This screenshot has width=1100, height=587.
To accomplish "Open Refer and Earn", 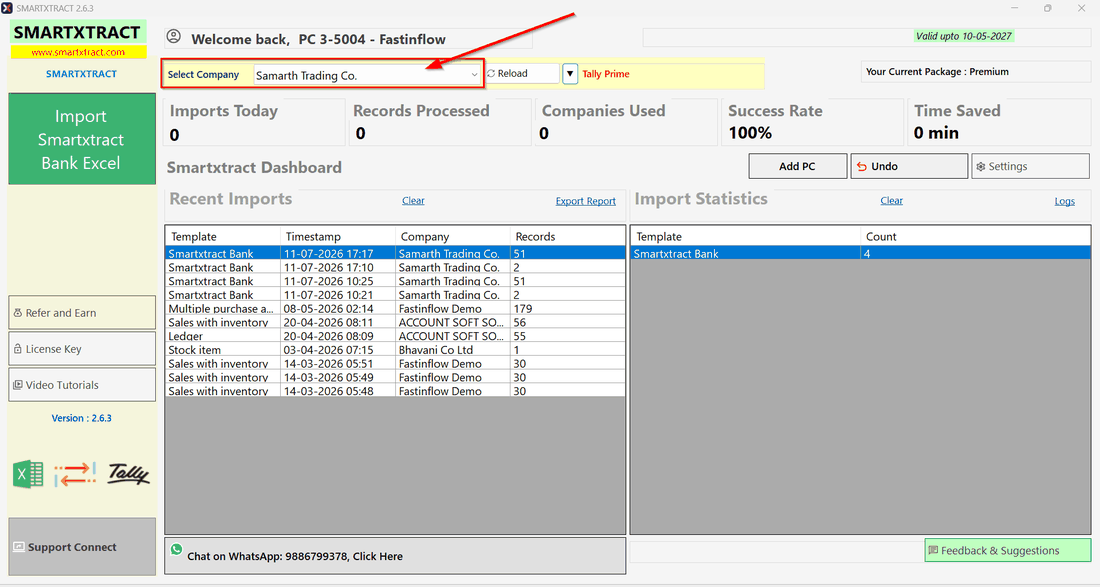I will point(82,313).
